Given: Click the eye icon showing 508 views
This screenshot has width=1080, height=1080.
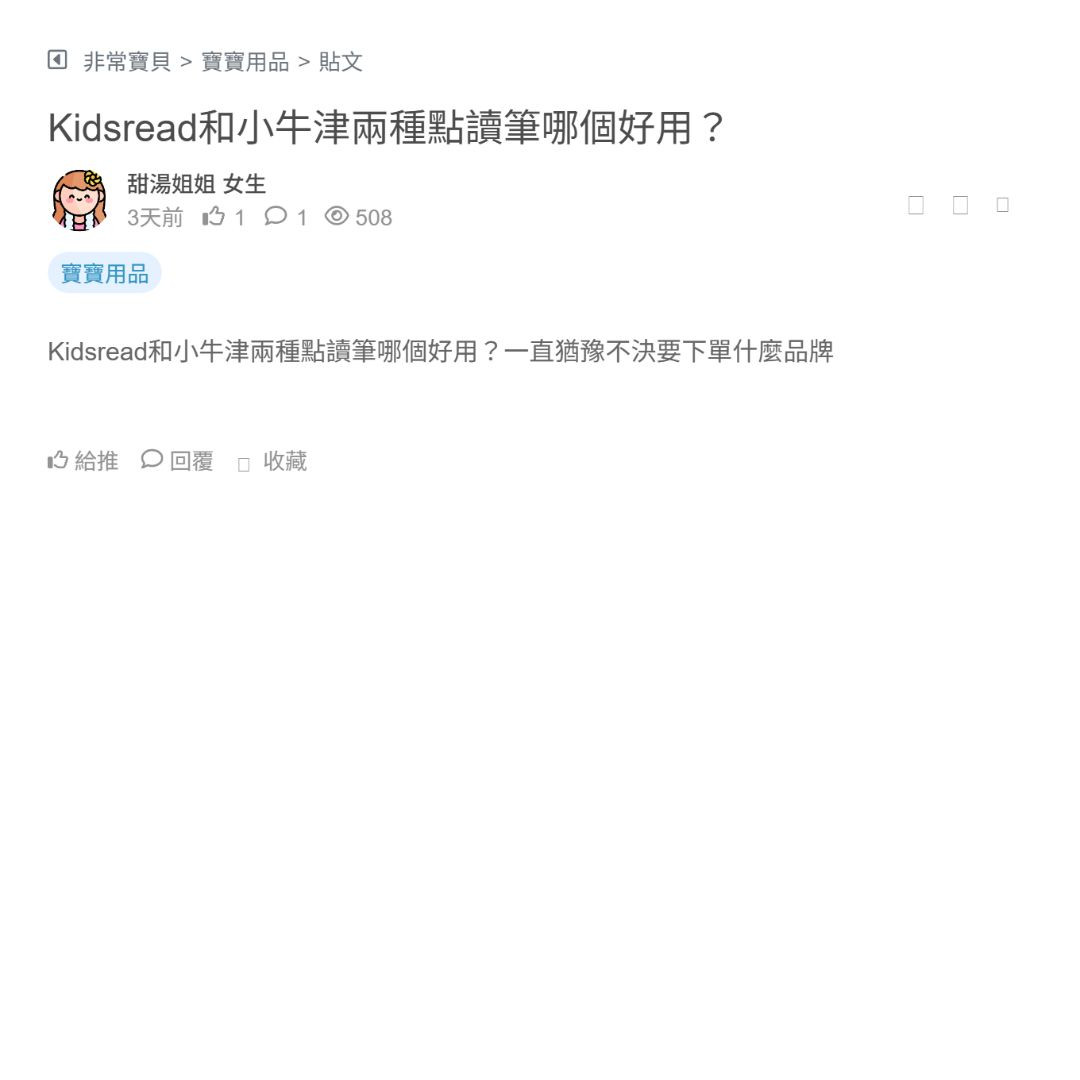Looking at the screenshot, I should coord(337,216).
